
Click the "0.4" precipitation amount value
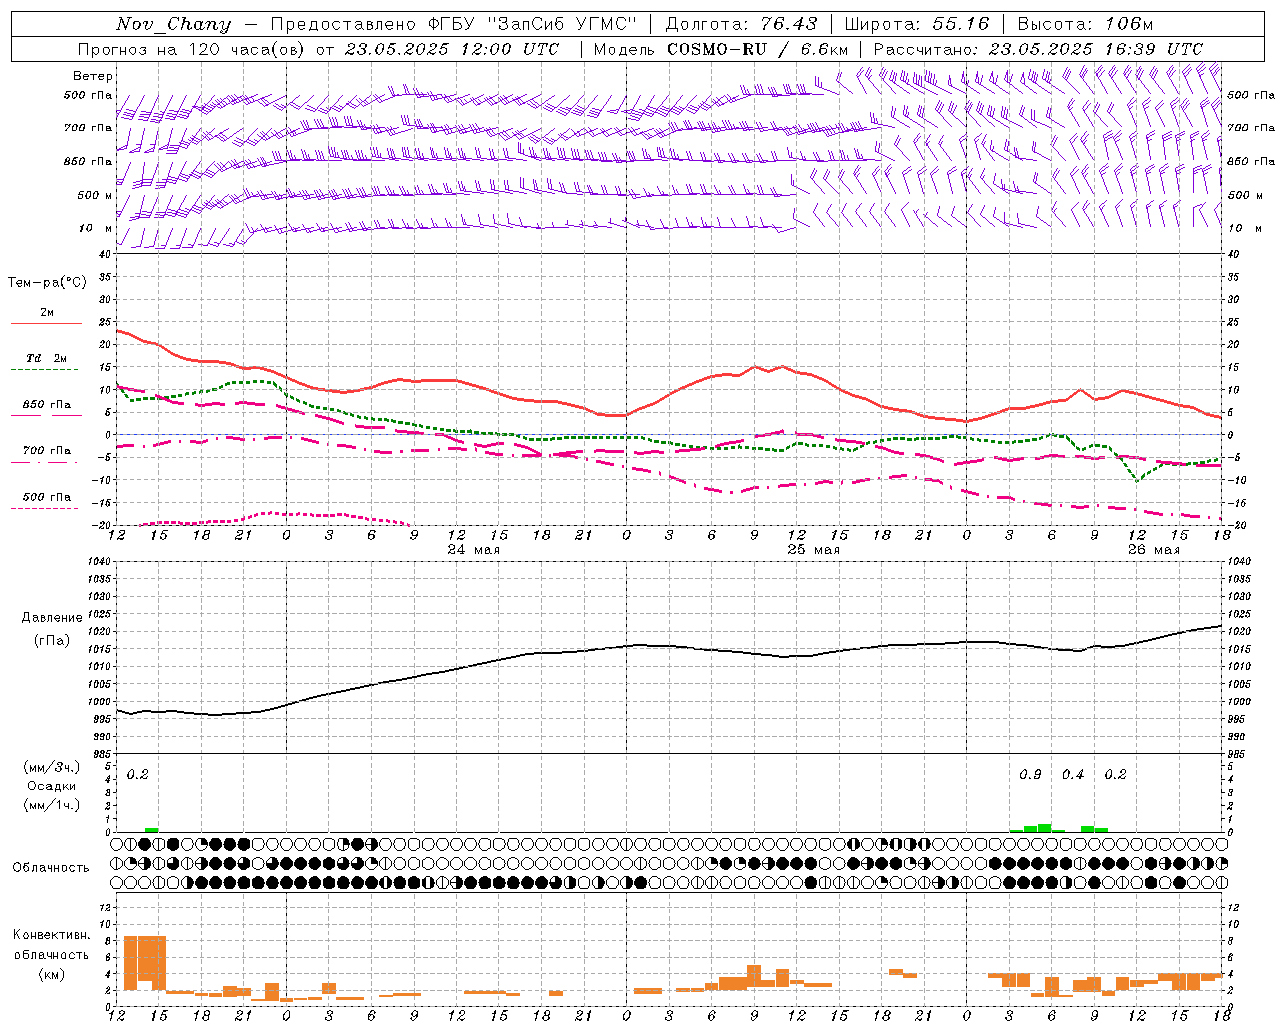tap(1073, 775)
